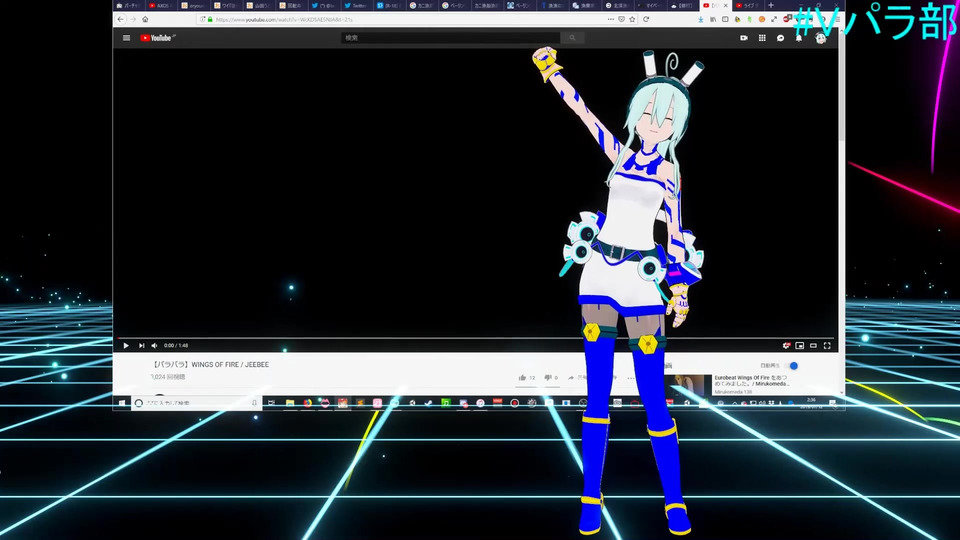Open the player settings gear
Screen dimensions: 960x540
click(x=787, y=346)
